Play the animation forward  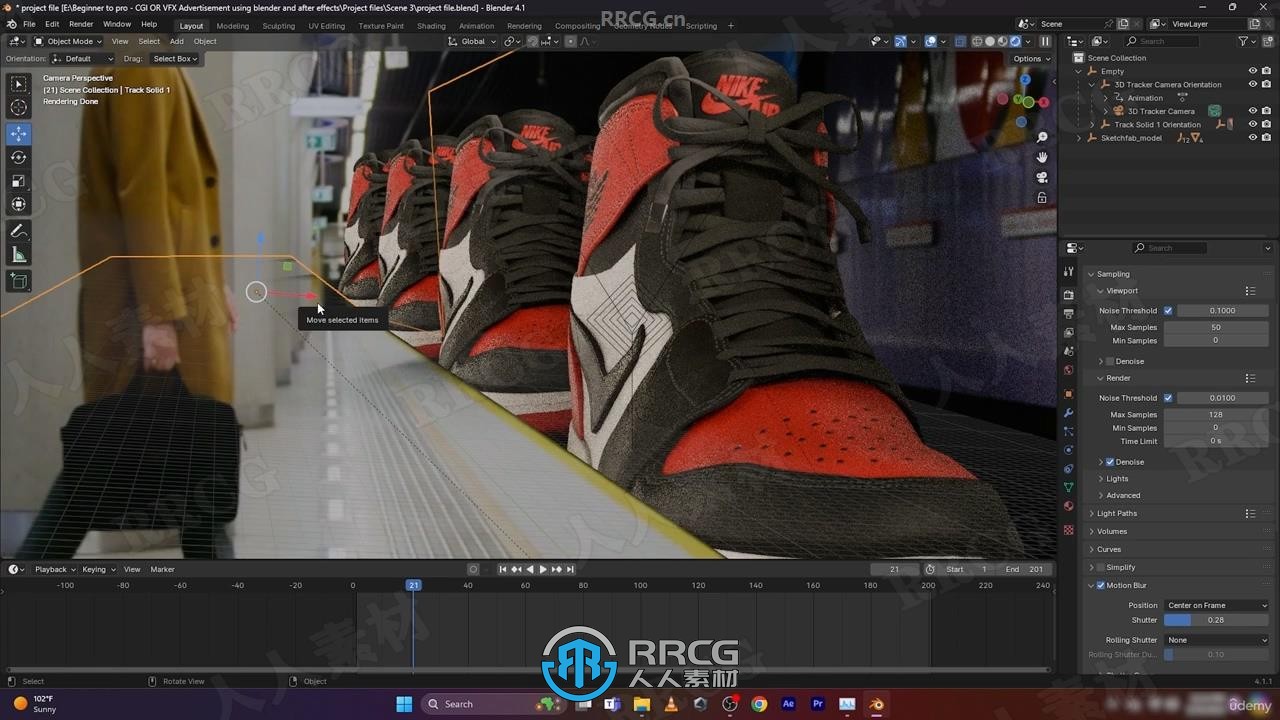click(x=543, y=569)
